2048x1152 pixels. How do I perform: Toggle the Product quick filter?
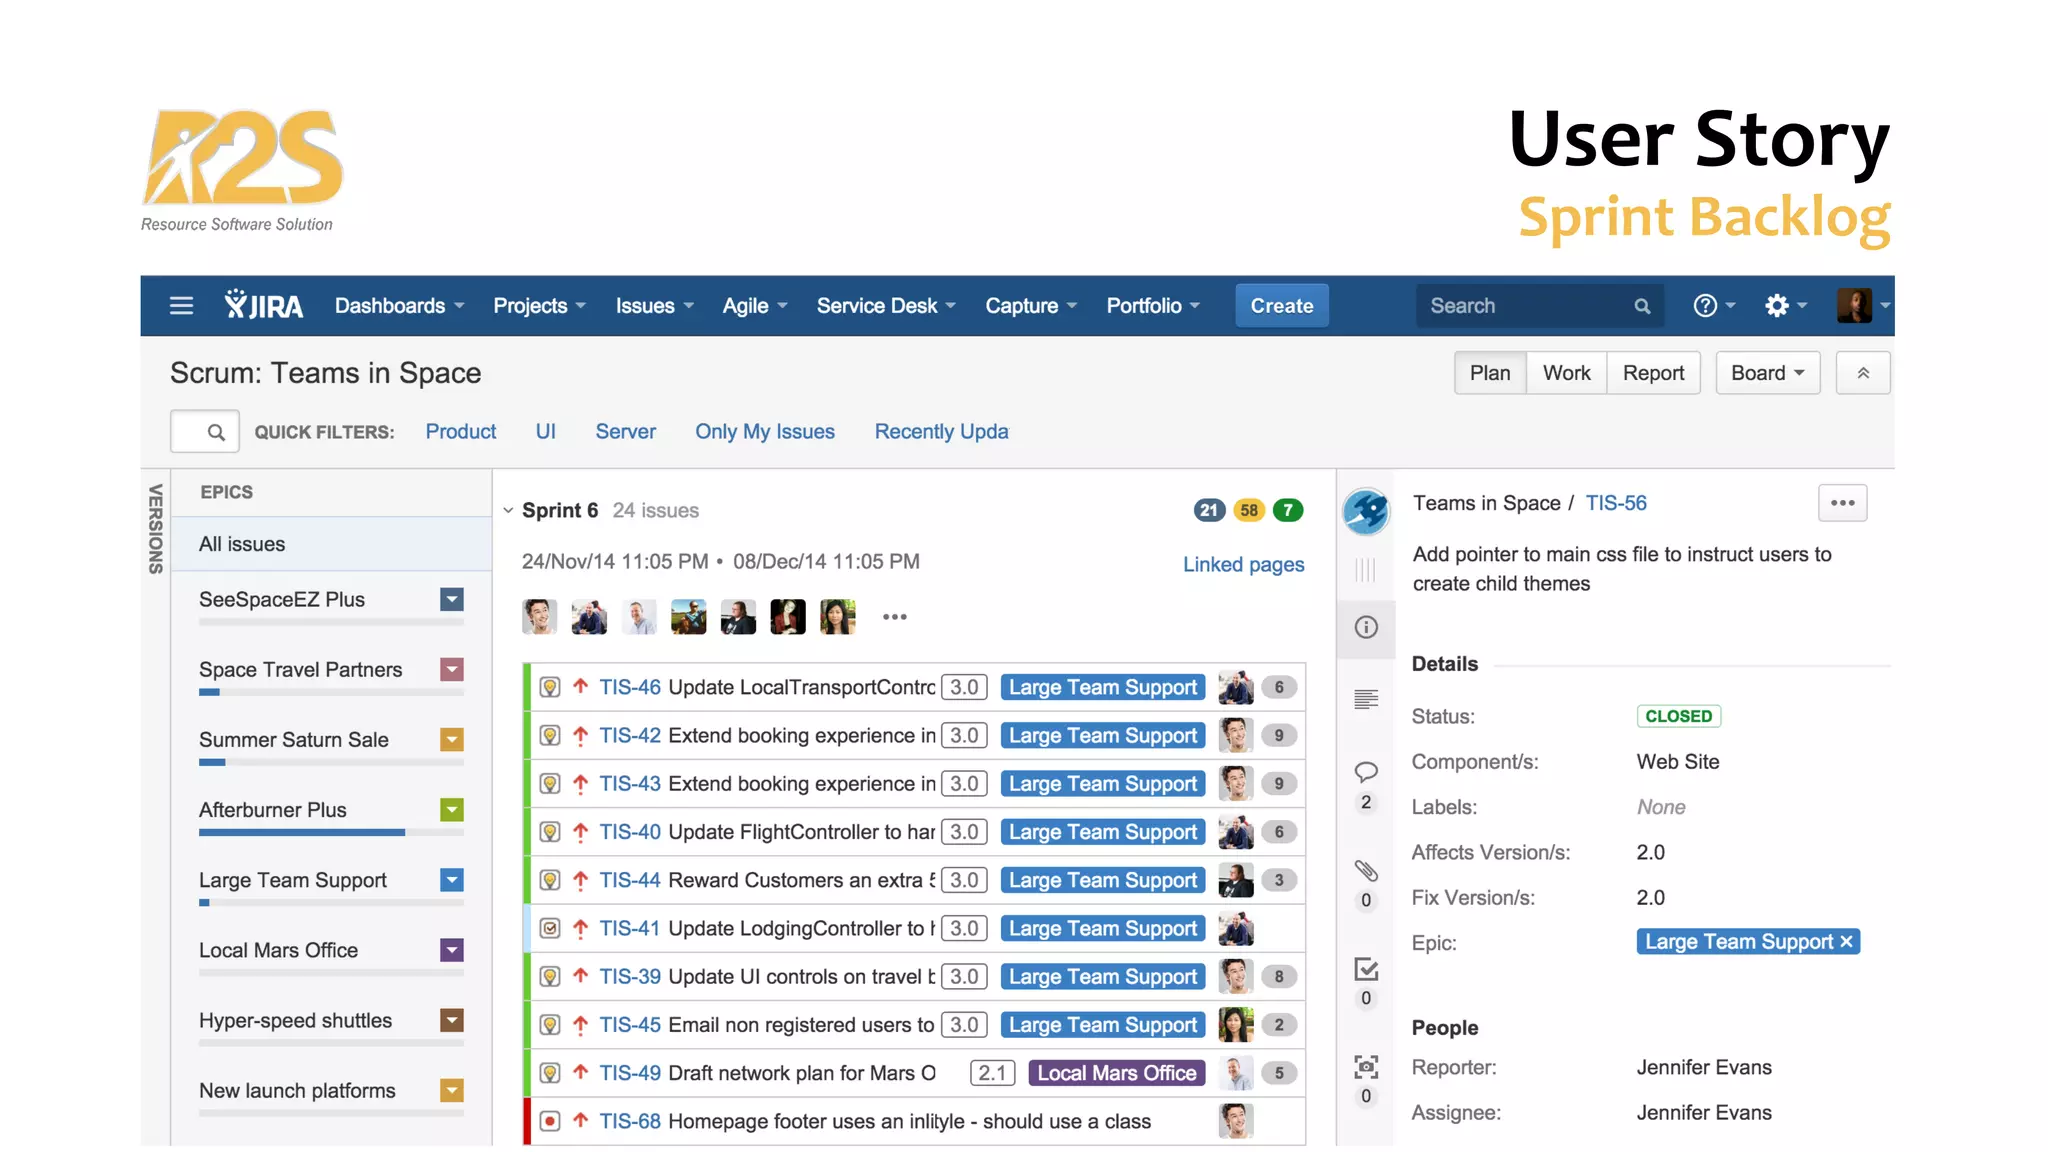pyautogui.click(x=461, y=431)
